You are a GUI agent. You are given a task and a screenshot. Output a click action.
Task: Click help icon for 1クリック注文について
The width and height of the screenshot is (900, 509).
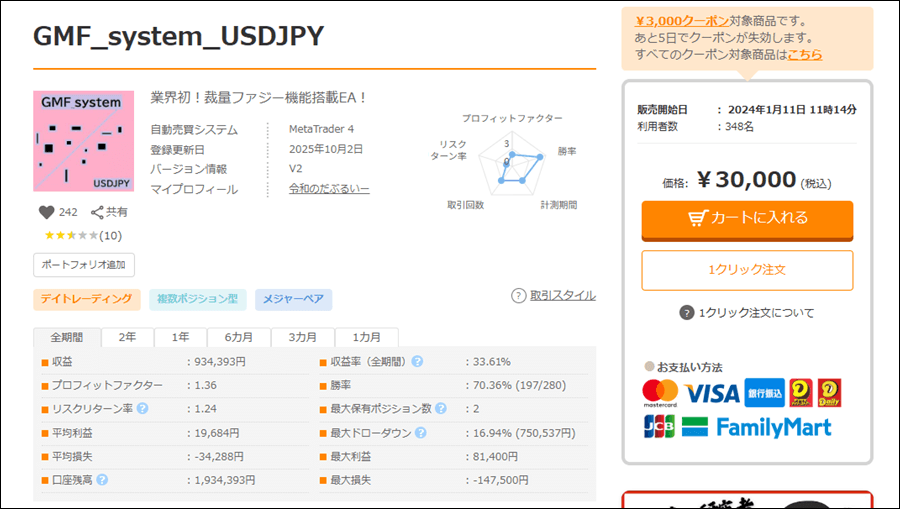pyautogui.click(x=686, y=313)
